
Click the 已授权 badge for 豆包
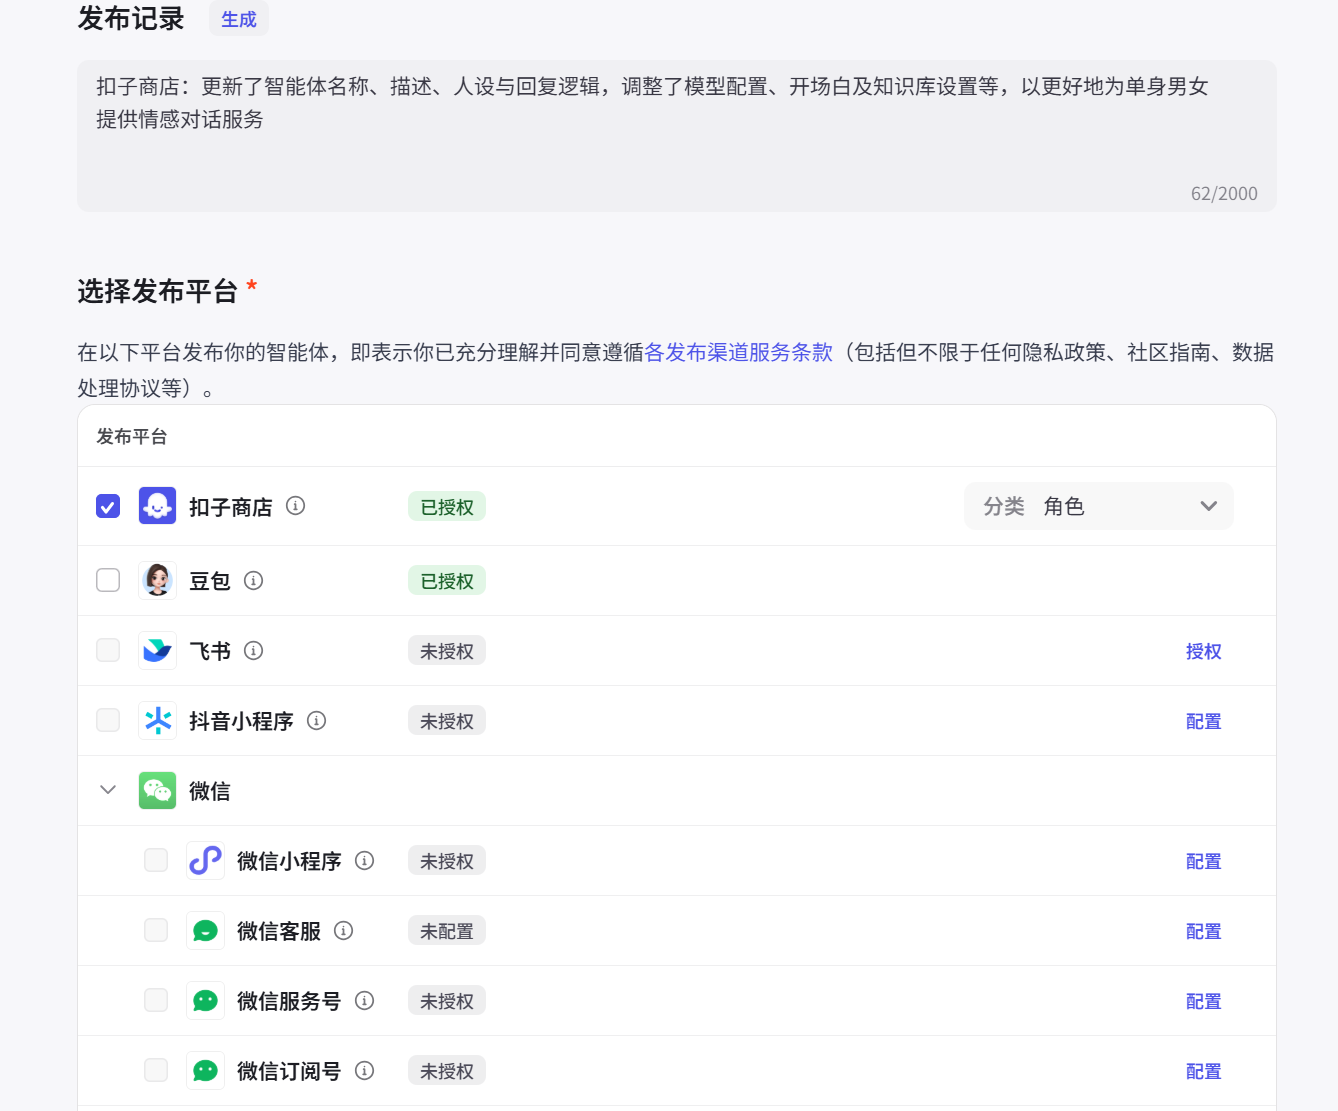pos(447,581)
